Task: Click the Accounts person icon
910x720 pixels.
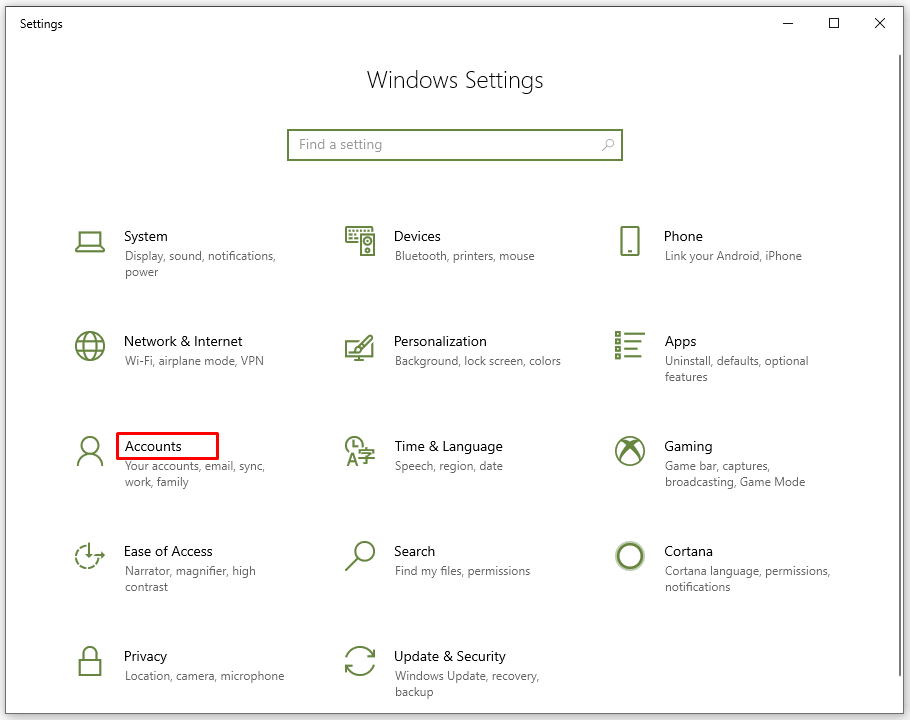Action: pyautogui.click(x=90, y=451)
